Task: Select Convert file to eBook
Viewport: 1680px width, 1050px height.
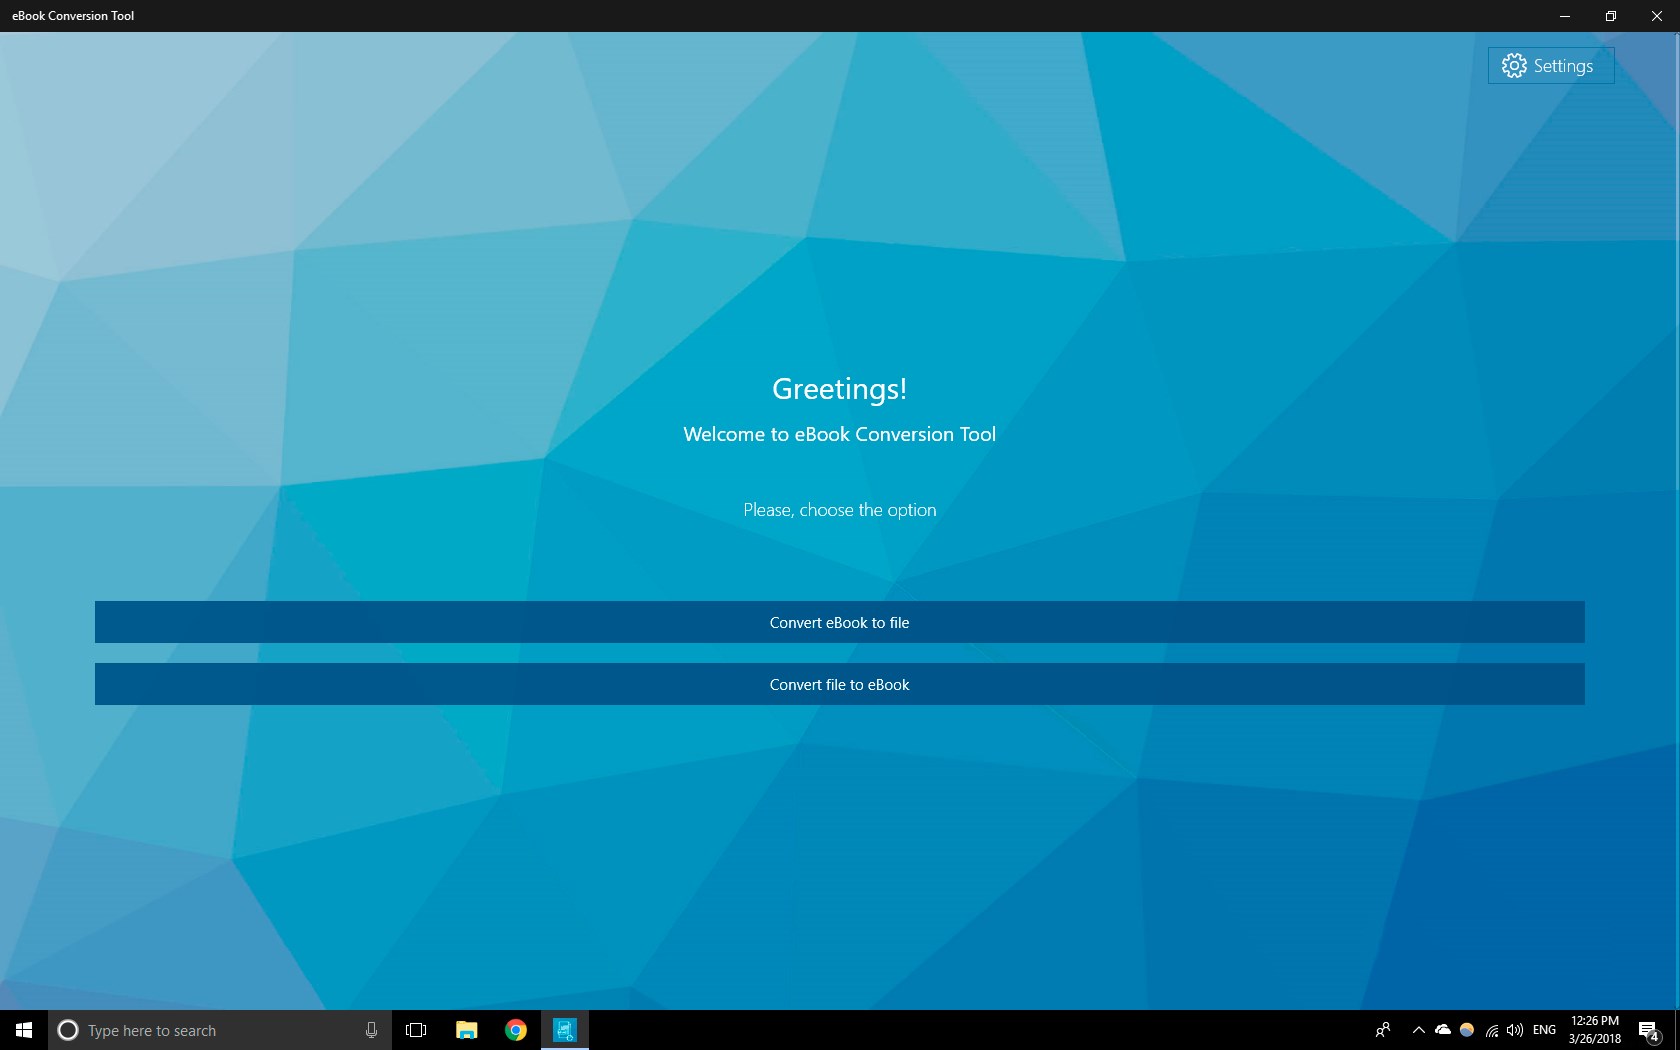Action: pos(839,685)
